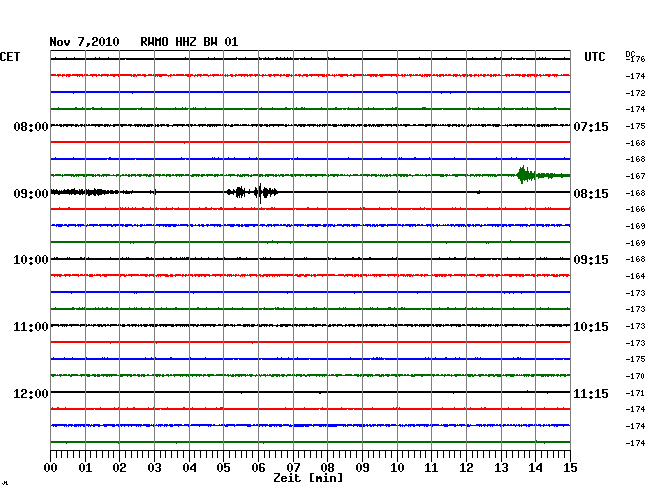
Task: Click the '11:15' UTC time label
Action: coord(591,393)
